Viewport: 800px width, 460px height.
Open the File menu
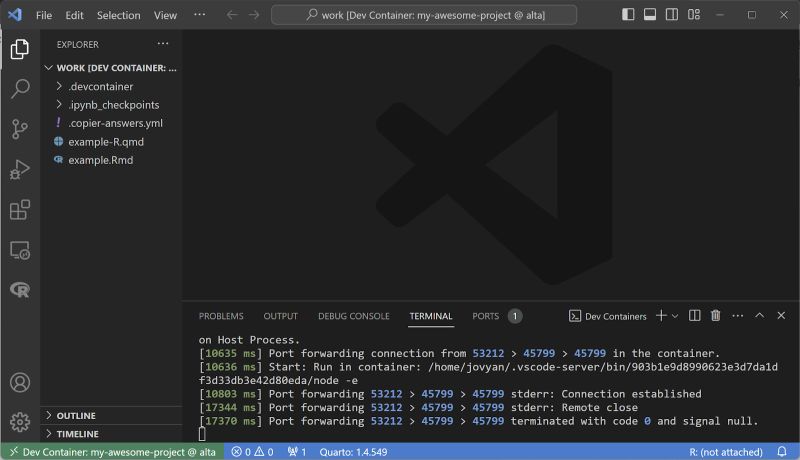(x=44, y=15)
